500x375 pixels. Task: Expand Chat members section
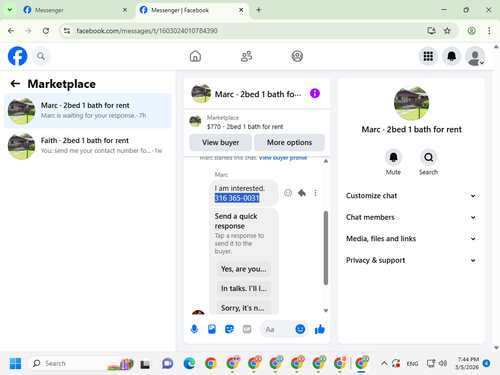tap(411, 217)
